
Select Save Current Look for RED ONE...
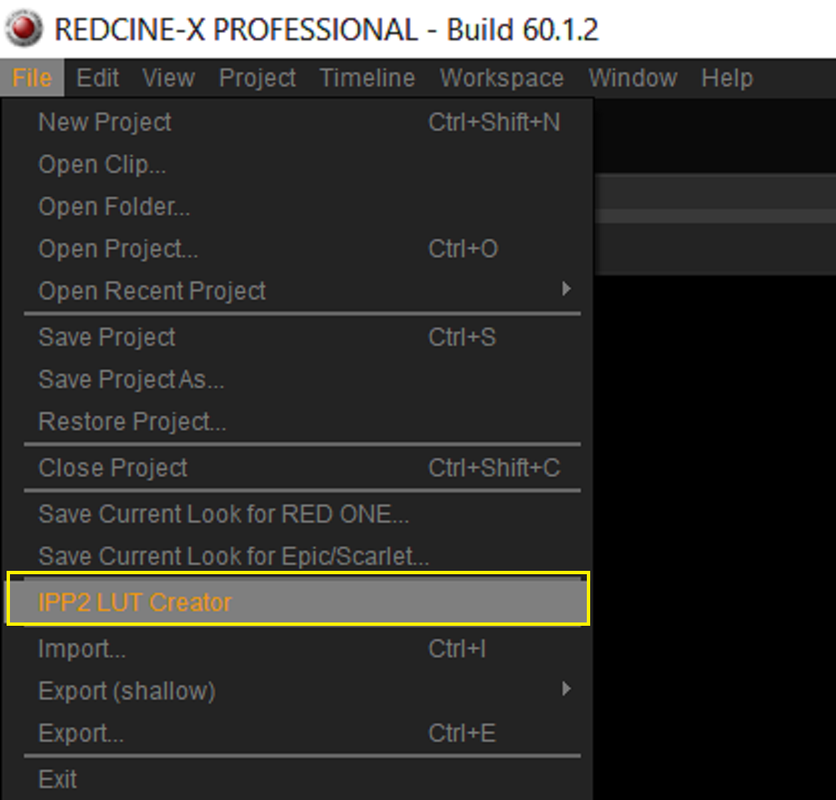click(299, 514)
